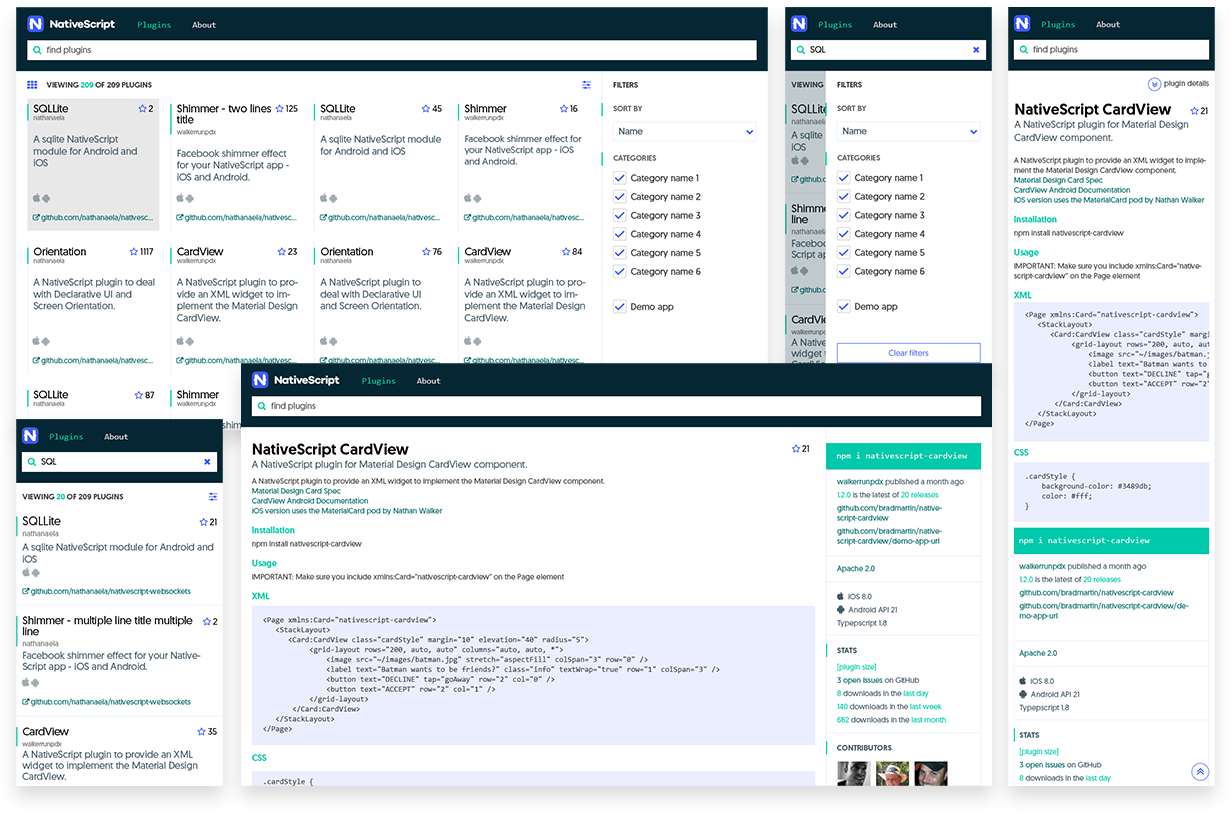Switch to grid view beside 'Viewing 209 of 209 plugins'
The height and width of the screenshot is (813, 1231).
(32, 85)
